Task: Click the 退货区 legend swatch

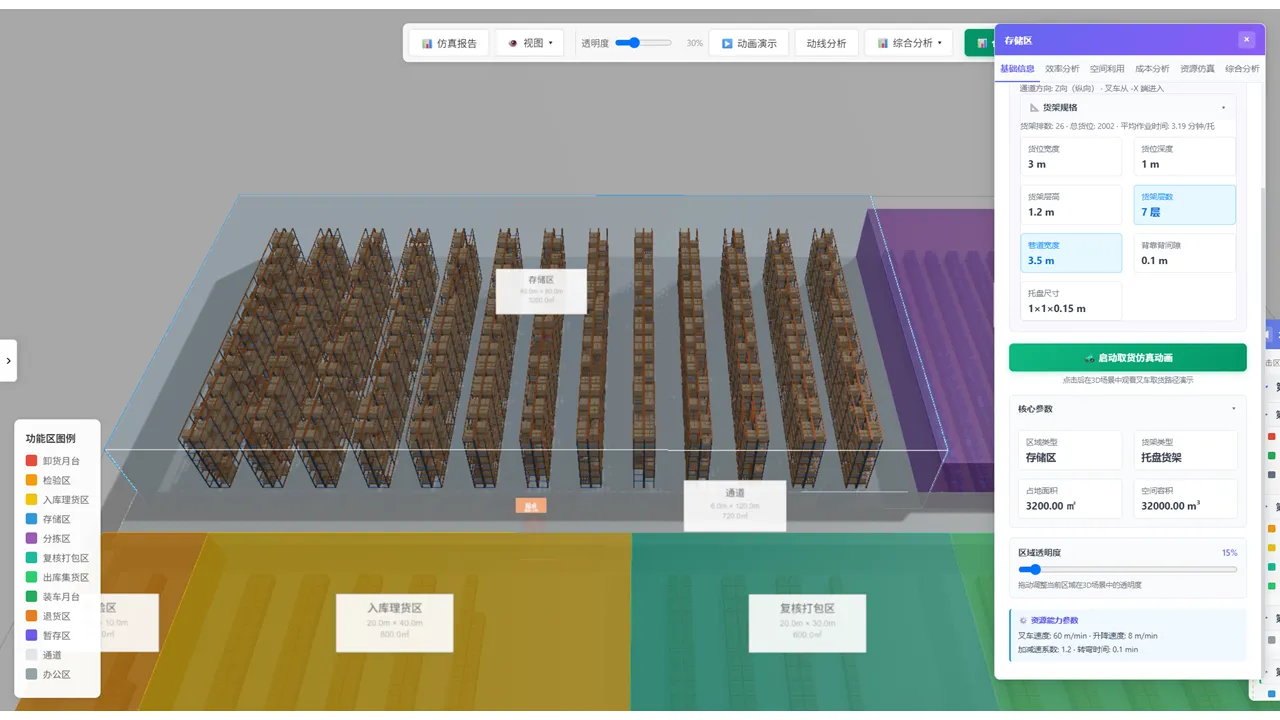Action: click(x=32, y=616)
